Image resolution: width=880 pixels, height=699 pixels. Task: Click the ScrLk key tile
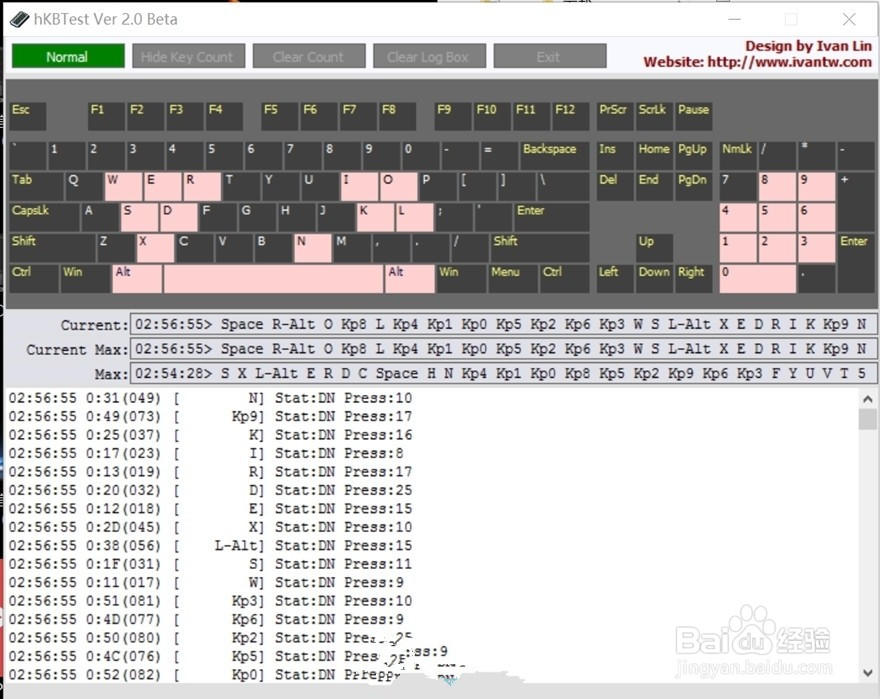pyautogui.click(x=654, y=116)
